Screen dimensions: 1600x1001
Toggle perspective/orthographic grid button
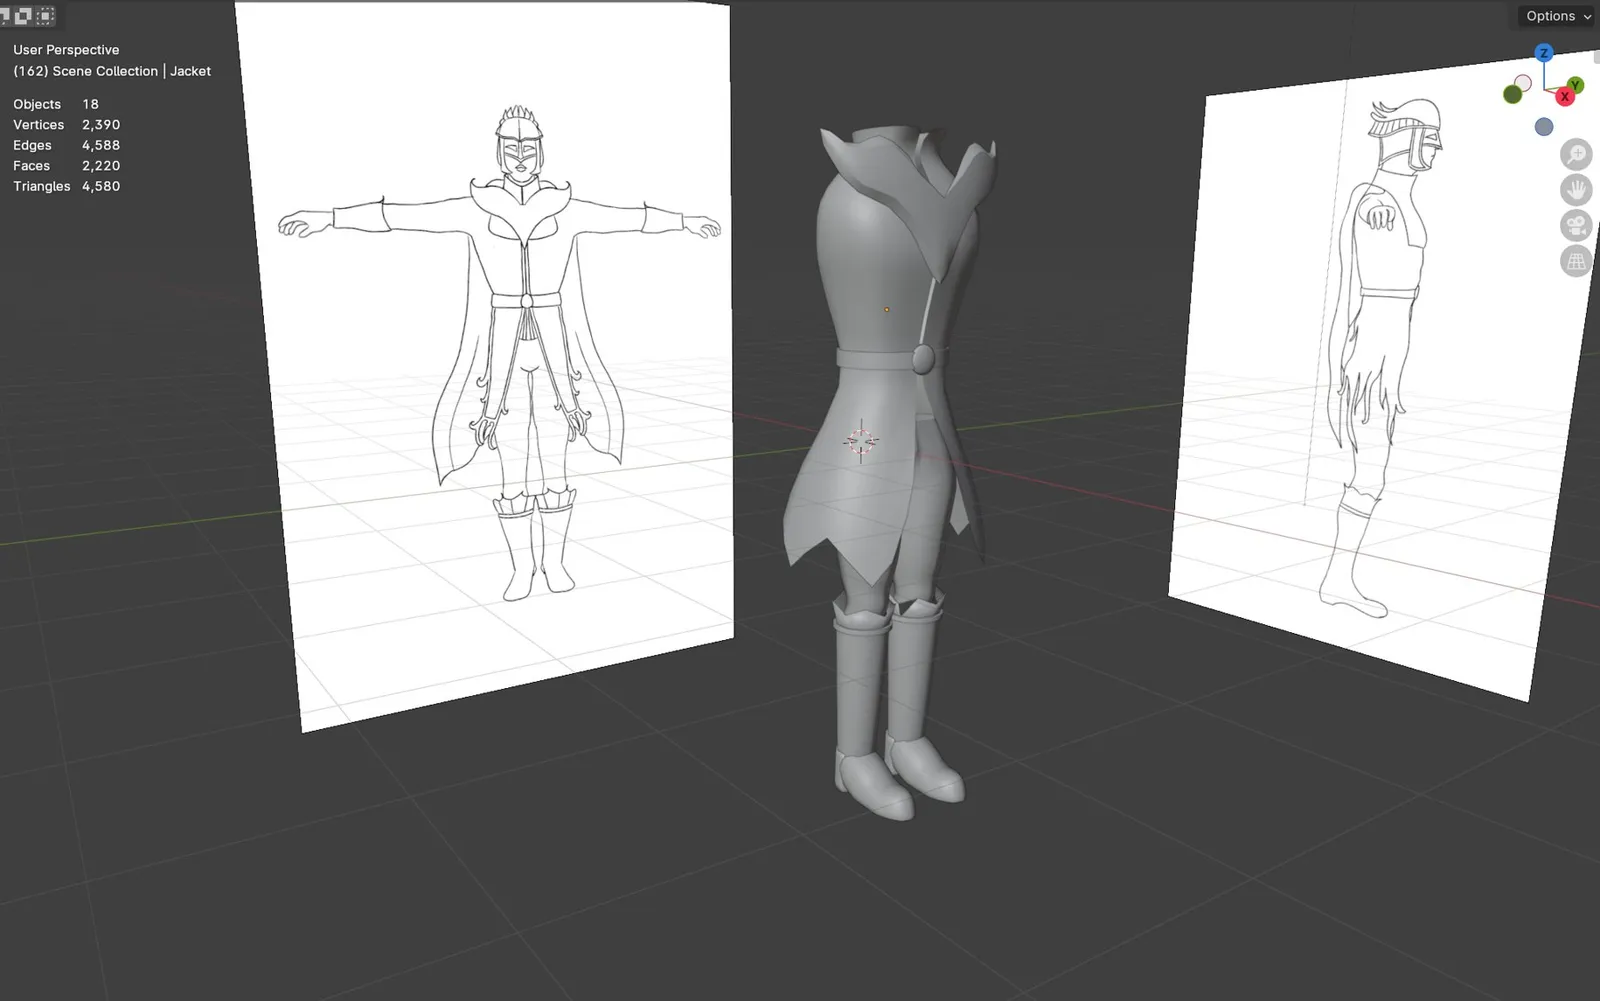pyautogui.click(x=1576, y=262)
